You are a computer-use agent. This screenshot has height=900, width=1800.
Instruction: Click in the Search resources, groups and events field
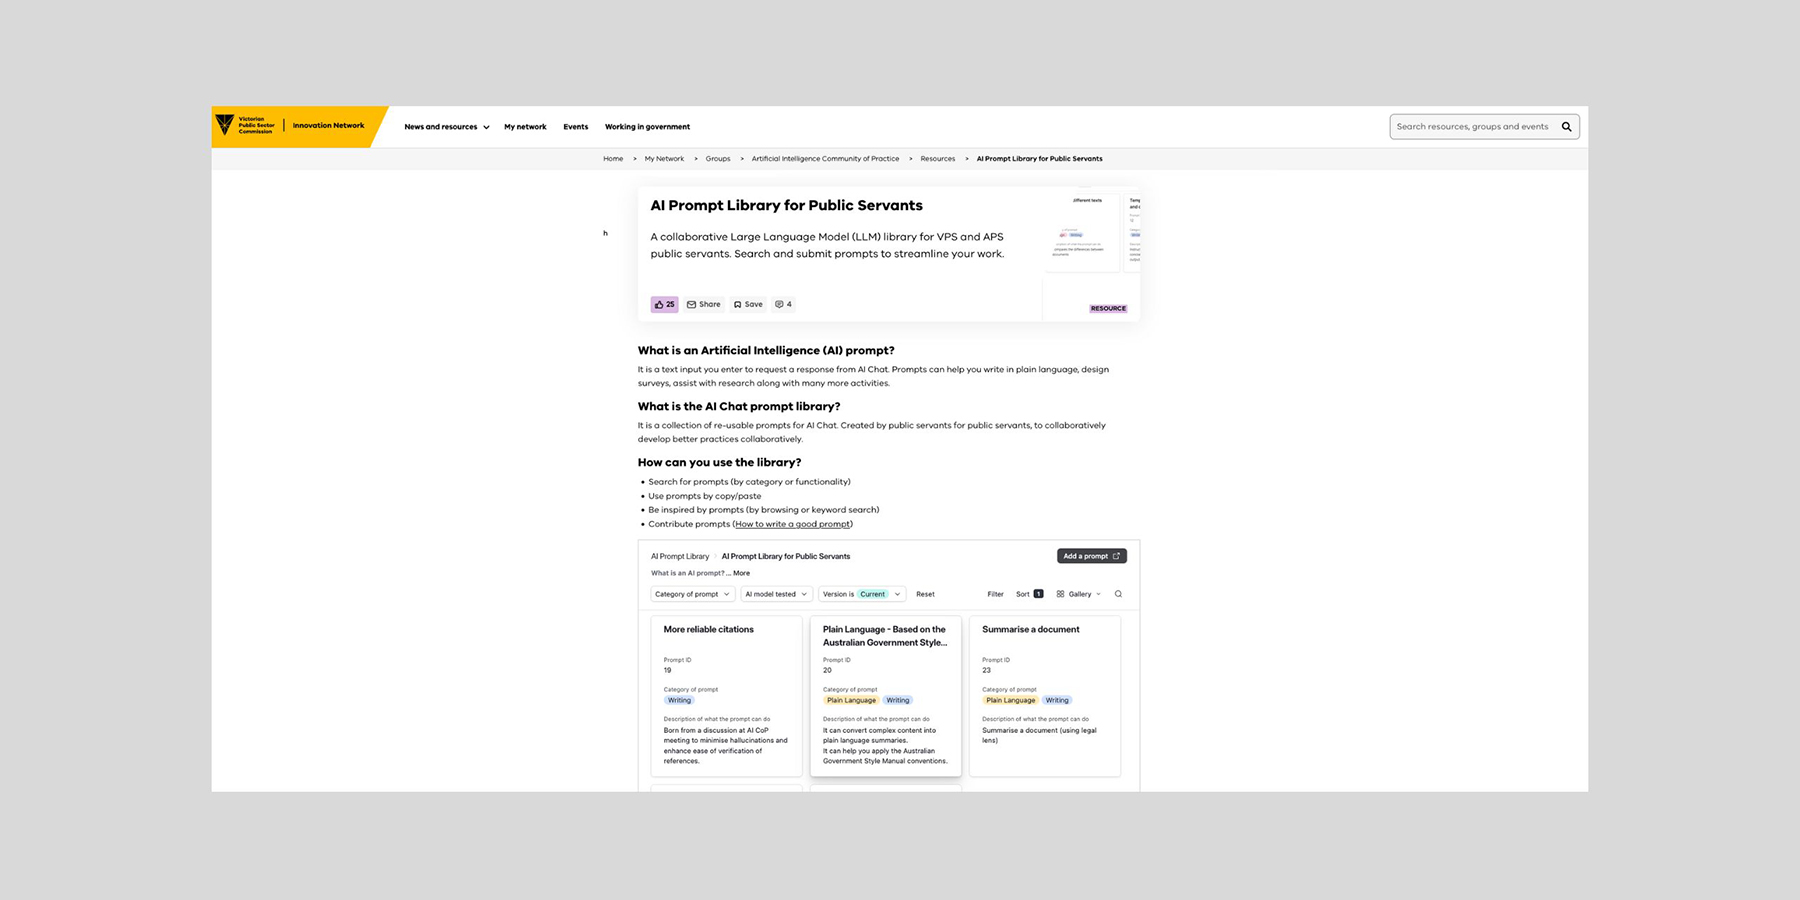[1472, 127]
